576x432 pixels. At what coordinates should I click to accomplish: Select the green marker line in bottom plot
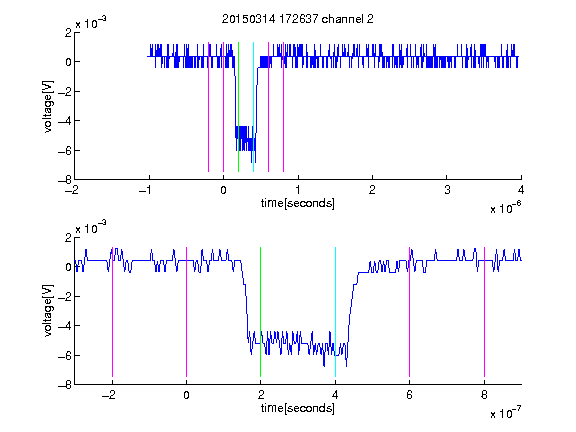point(260,312)
